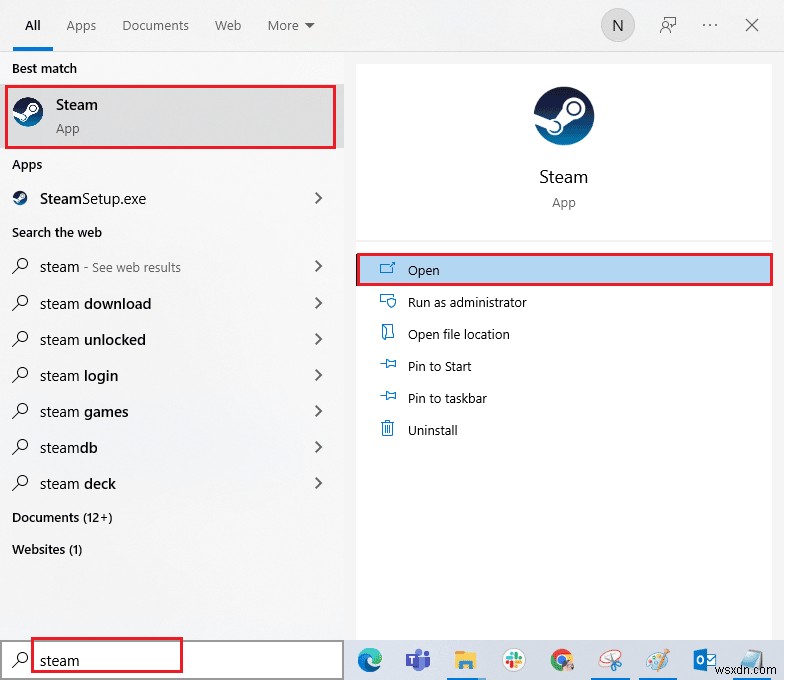Image resolution: width=788 pixels, height=680 pixels.
Task: Open Microsoft Teams in the taskbar
Action: [x=418, y=659]
